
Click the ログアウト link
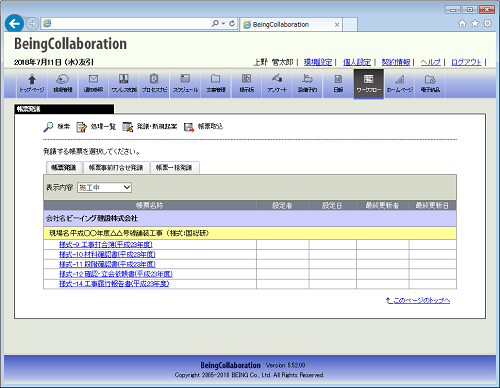click(466, 62)
